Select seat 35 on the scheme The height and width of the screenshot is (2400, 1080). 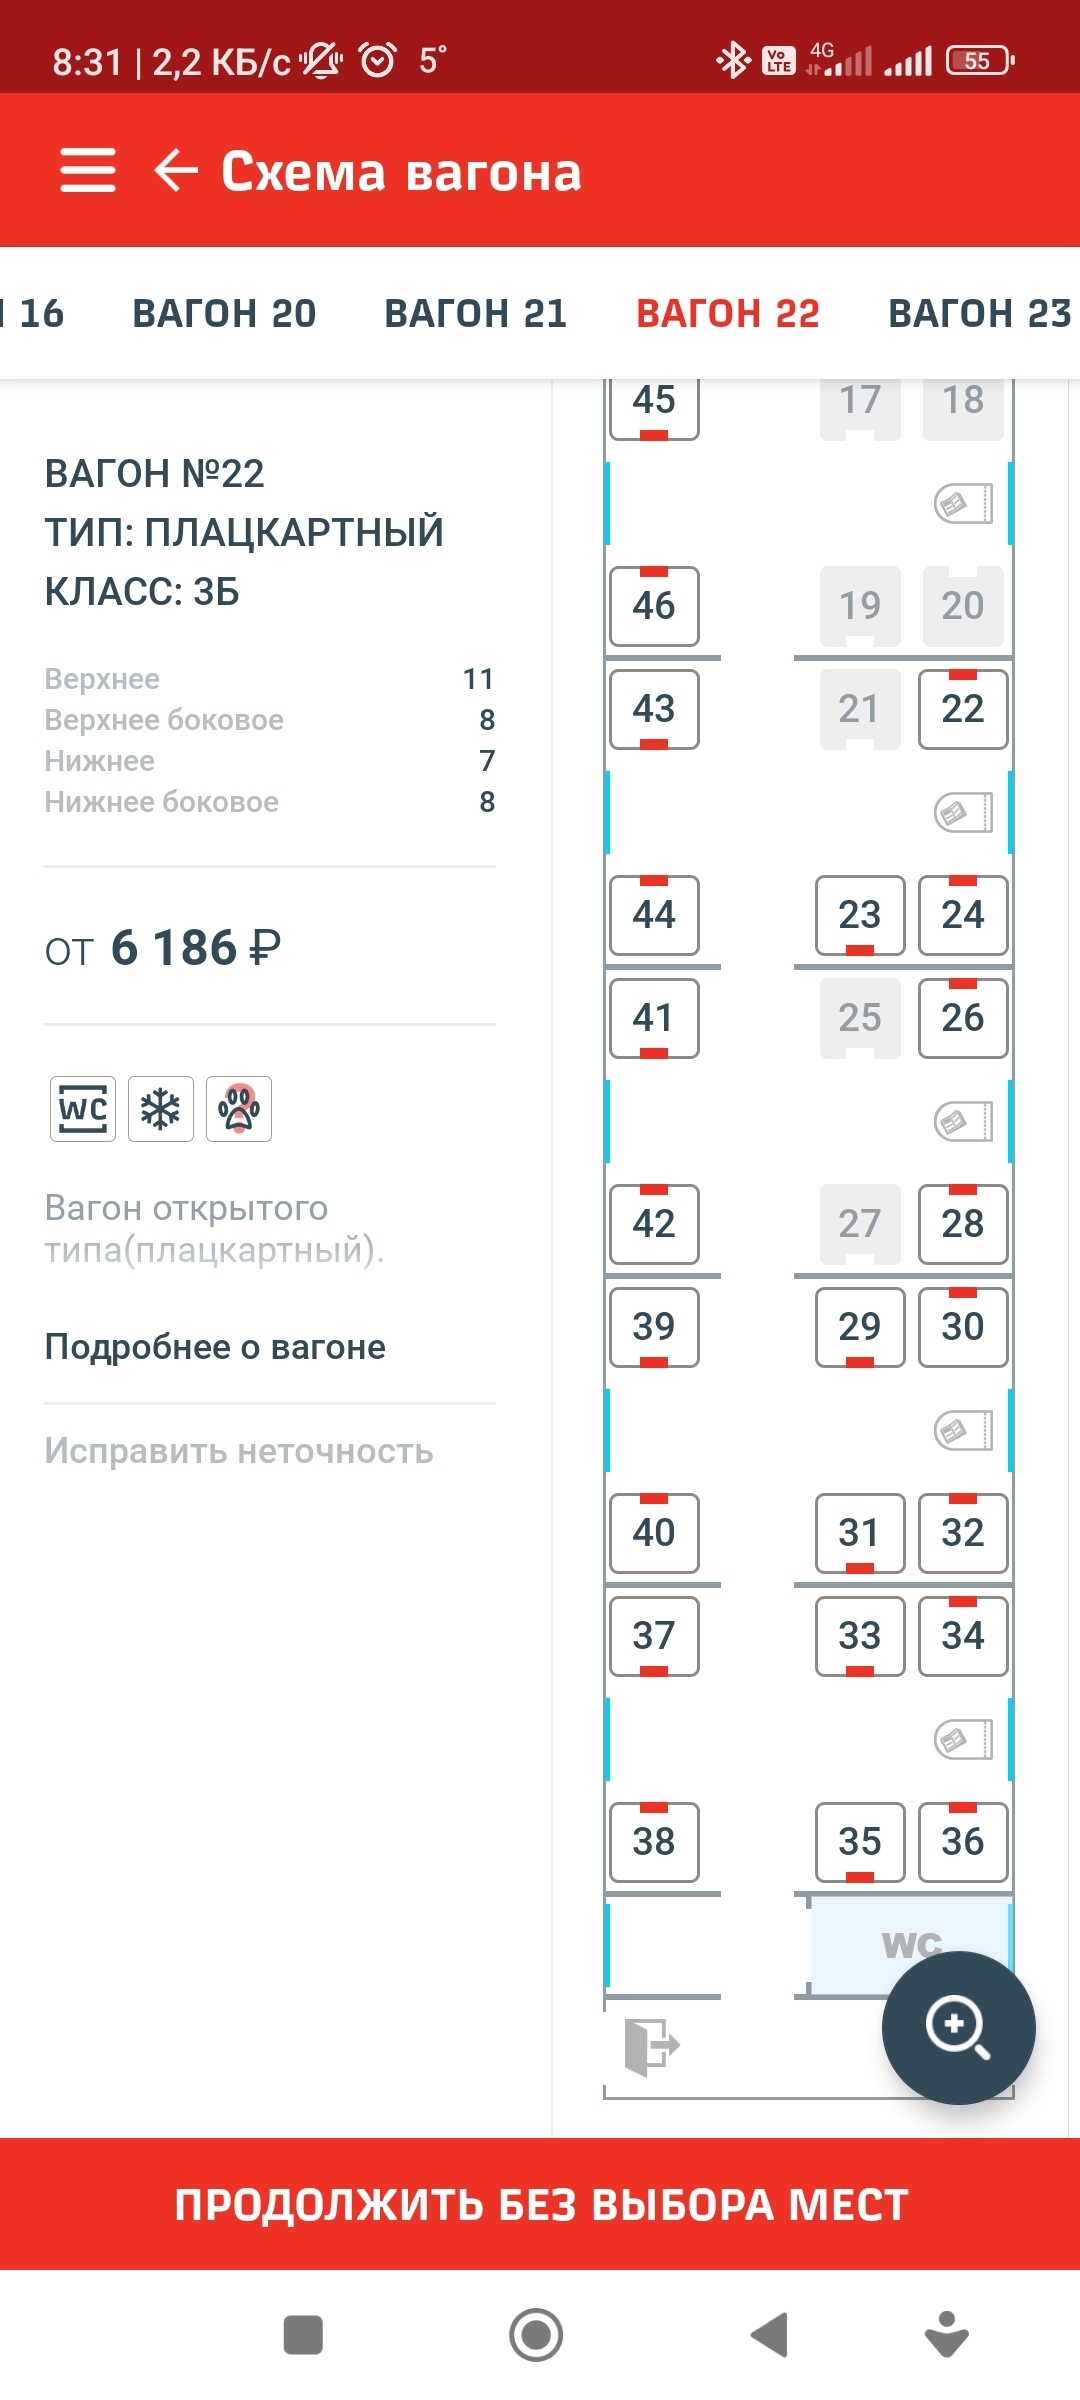(860, 1842)
